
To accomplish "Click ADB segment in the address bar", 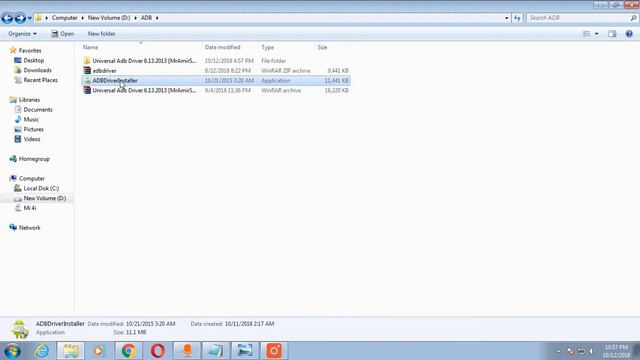I will 146,18.
